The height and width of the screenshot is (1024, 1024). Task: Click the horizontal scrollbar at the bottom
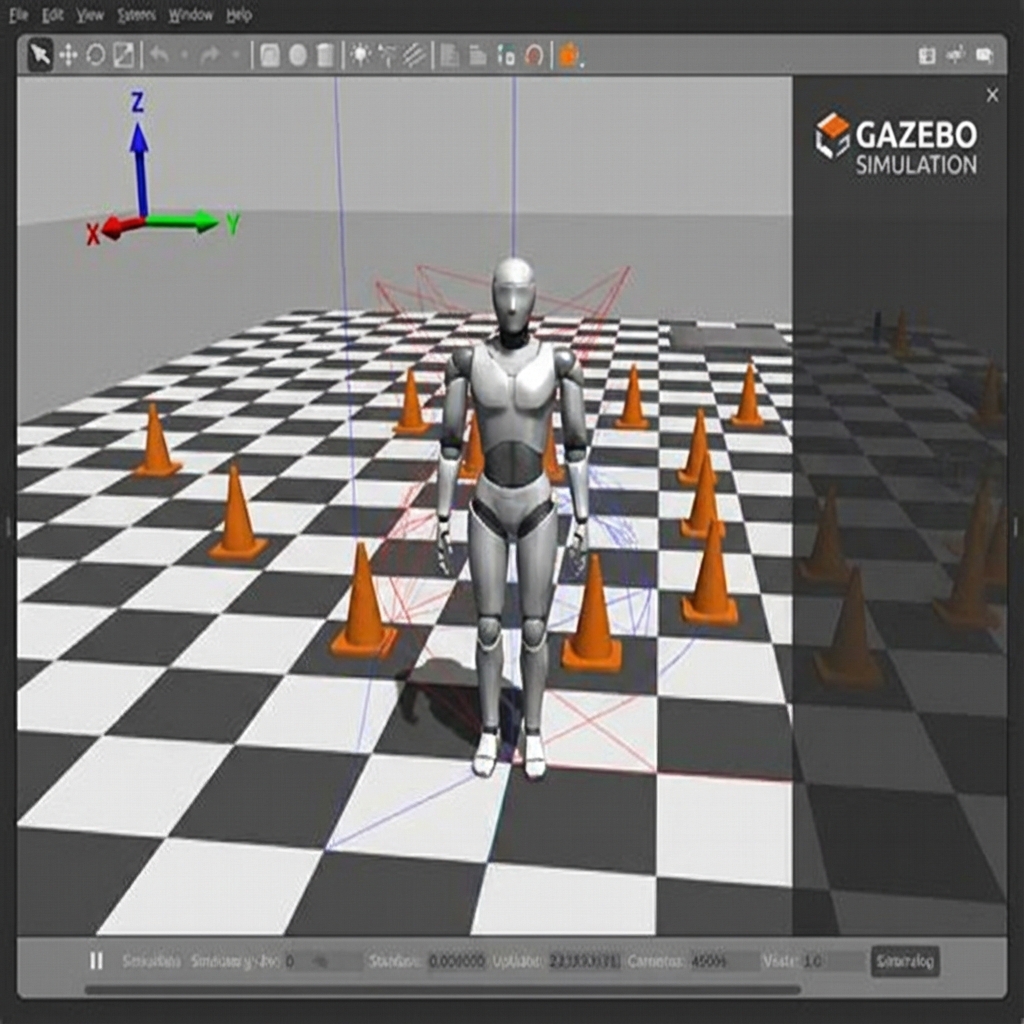[x=440, y=990]
